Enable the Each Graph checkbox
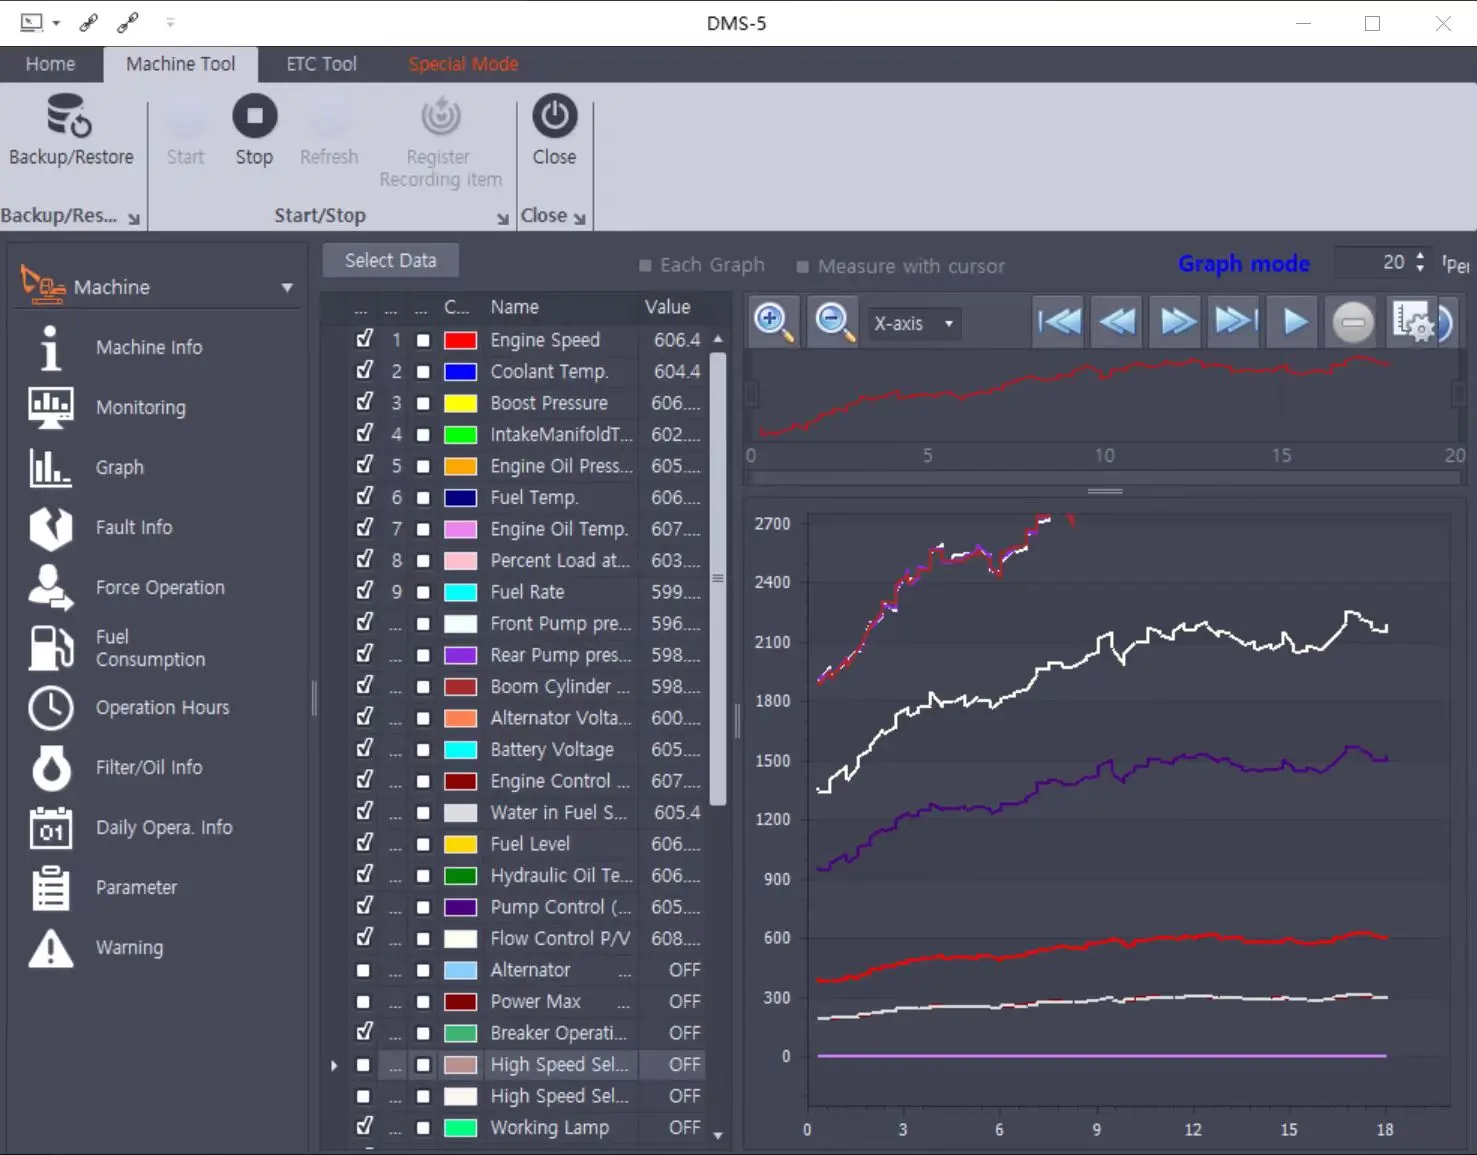Viewport: 1477px width, 1155px height. click(645, 266)
